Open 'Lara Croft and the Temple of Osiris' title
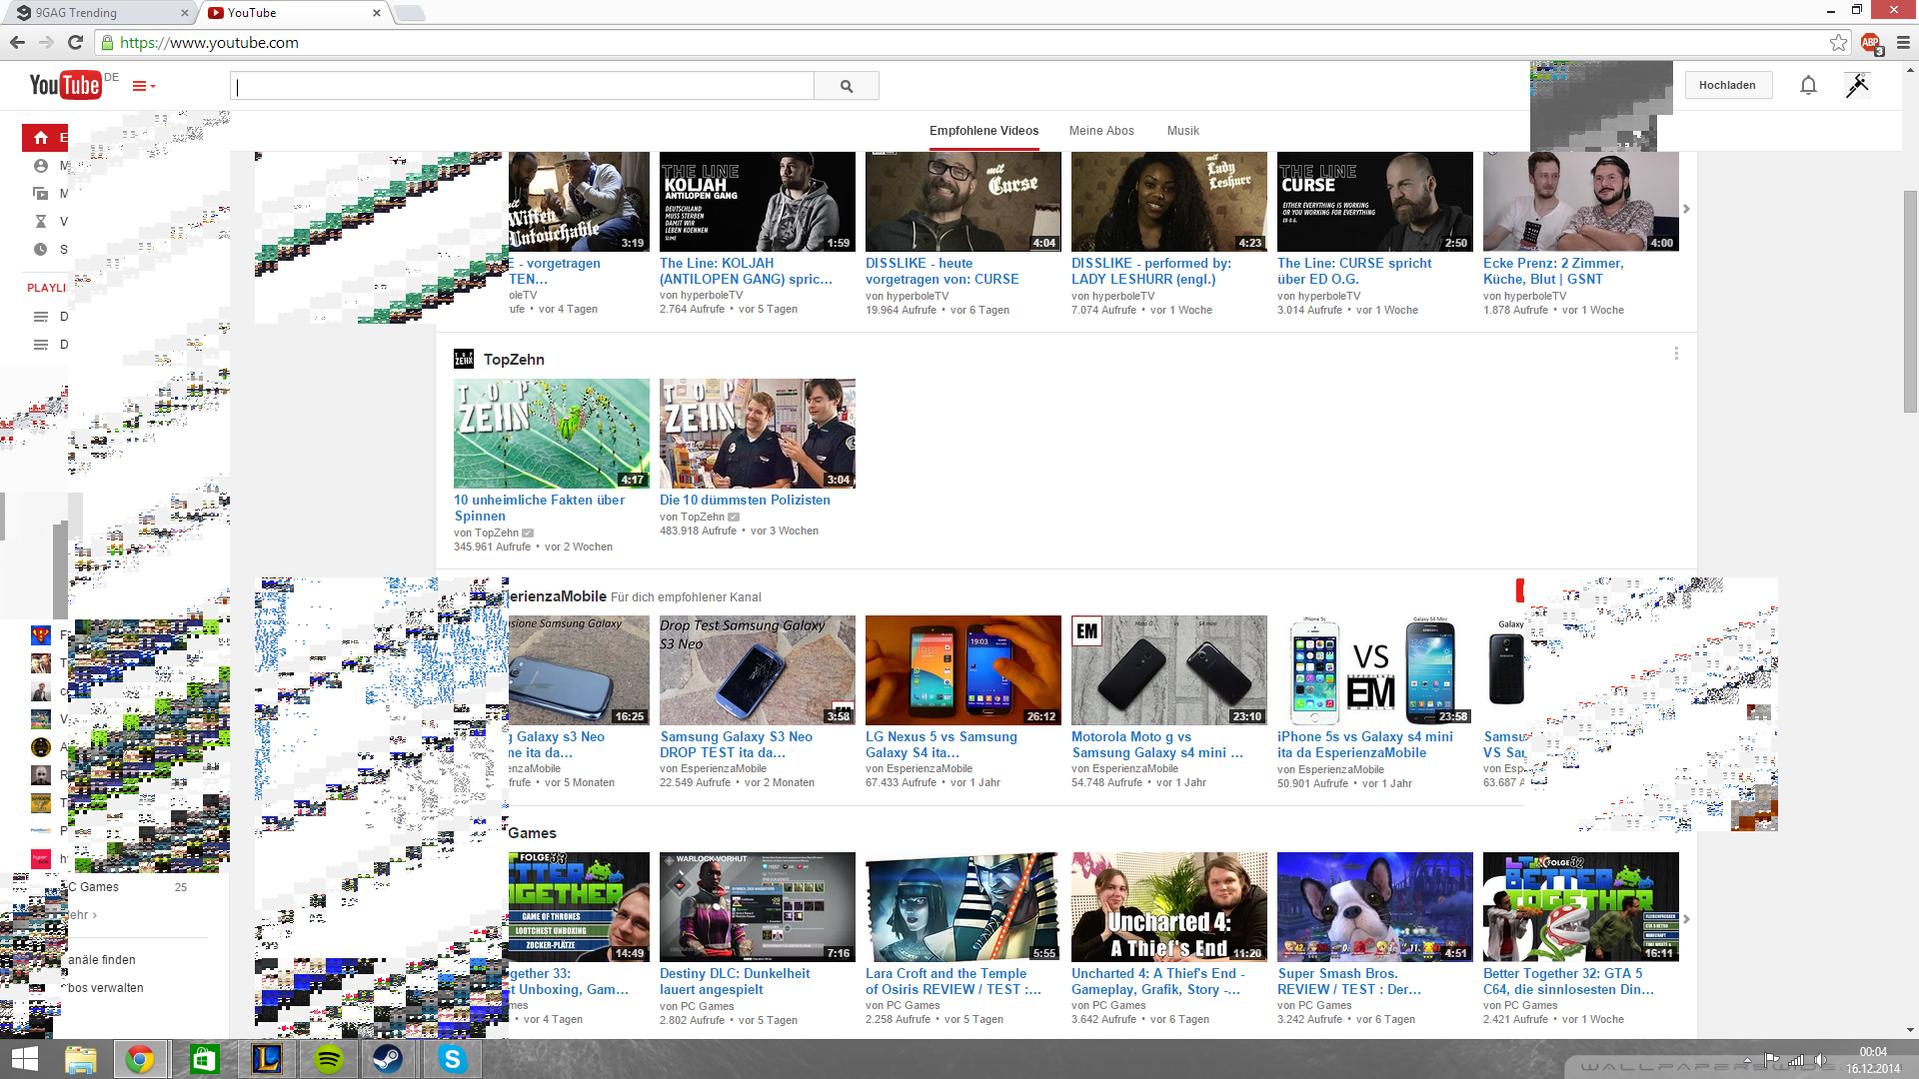The width and height of the screenshot is (1919, 1079). tap(953, 982)
